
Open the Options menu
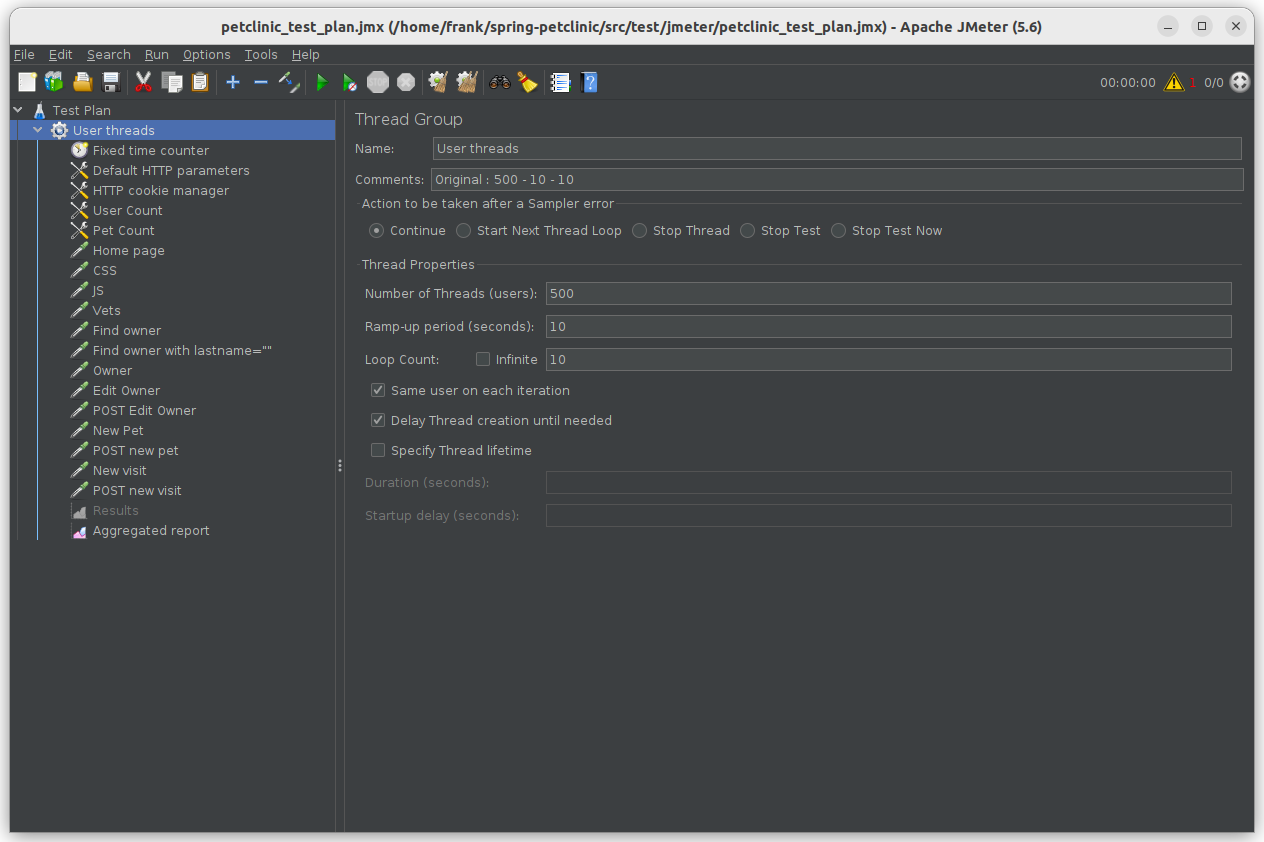click(x=206, y=55)
